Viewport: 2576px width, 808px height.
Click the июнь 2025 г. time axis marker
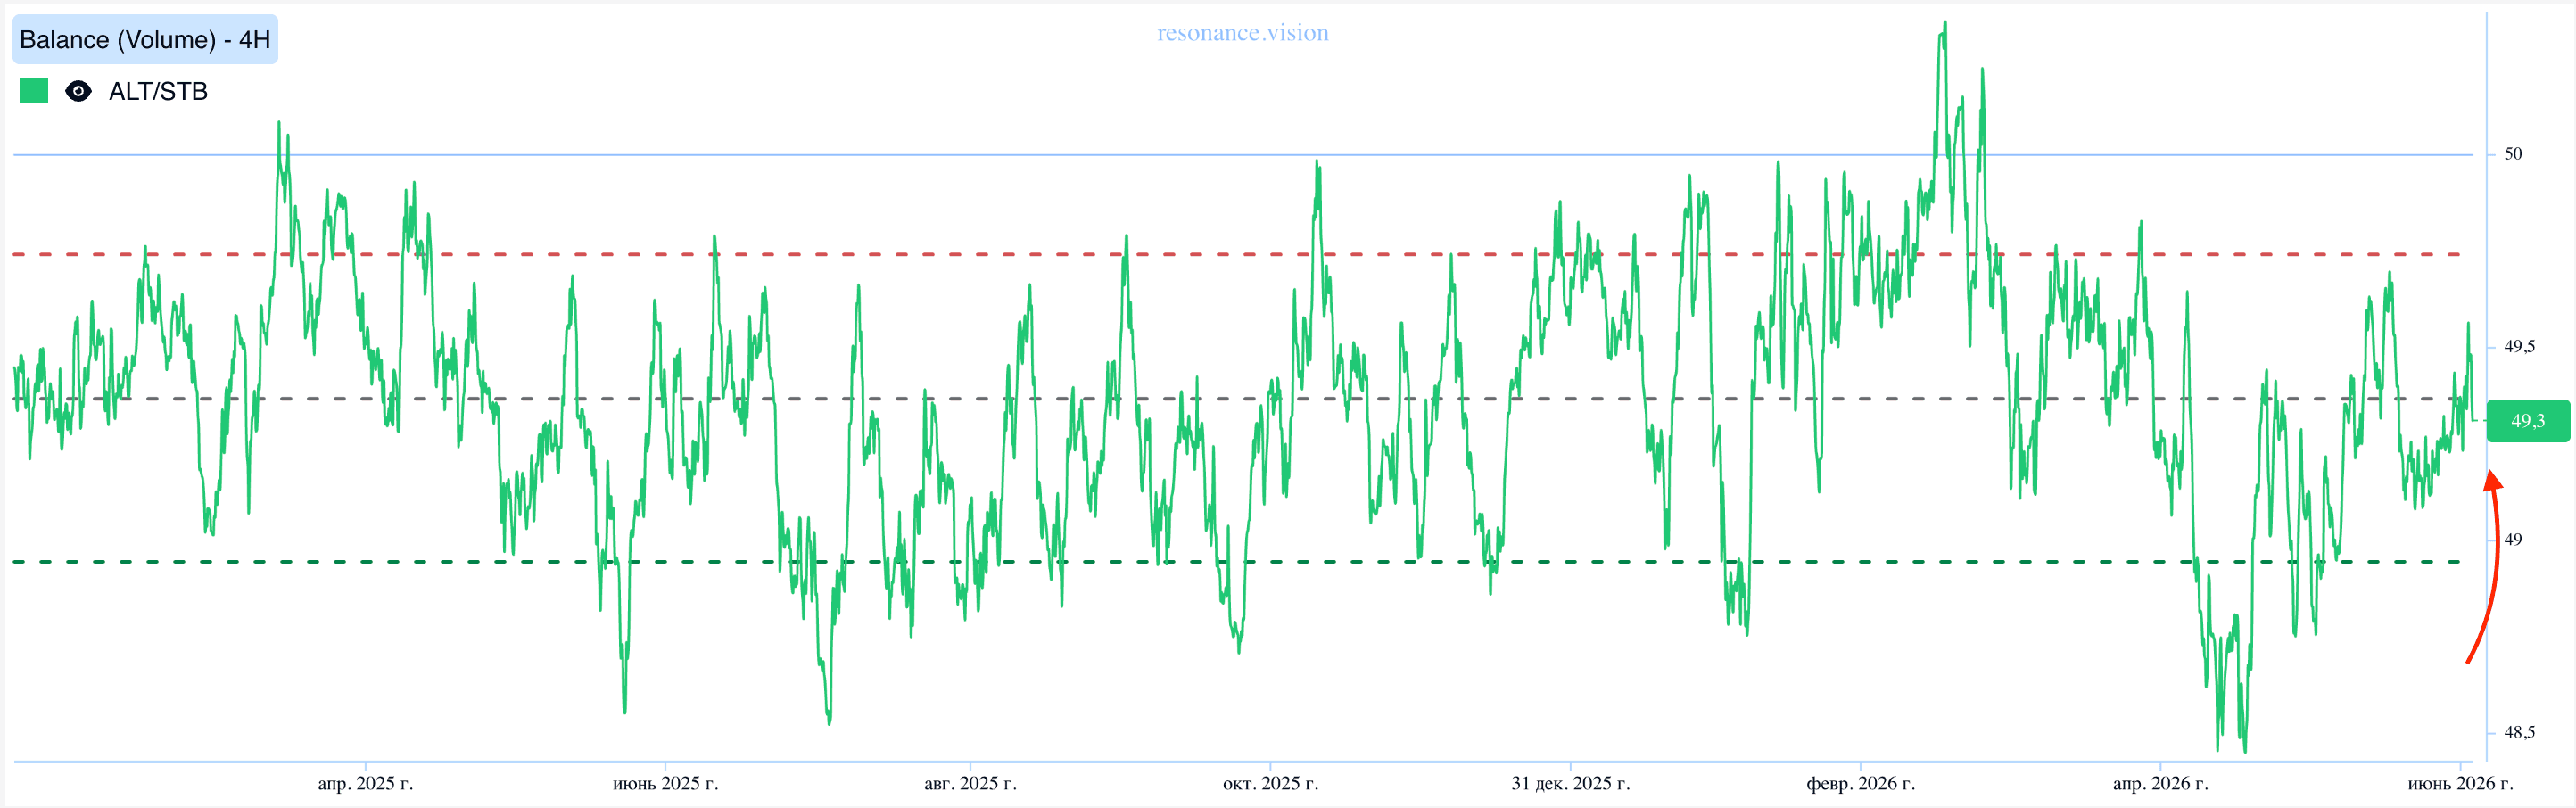665,784
